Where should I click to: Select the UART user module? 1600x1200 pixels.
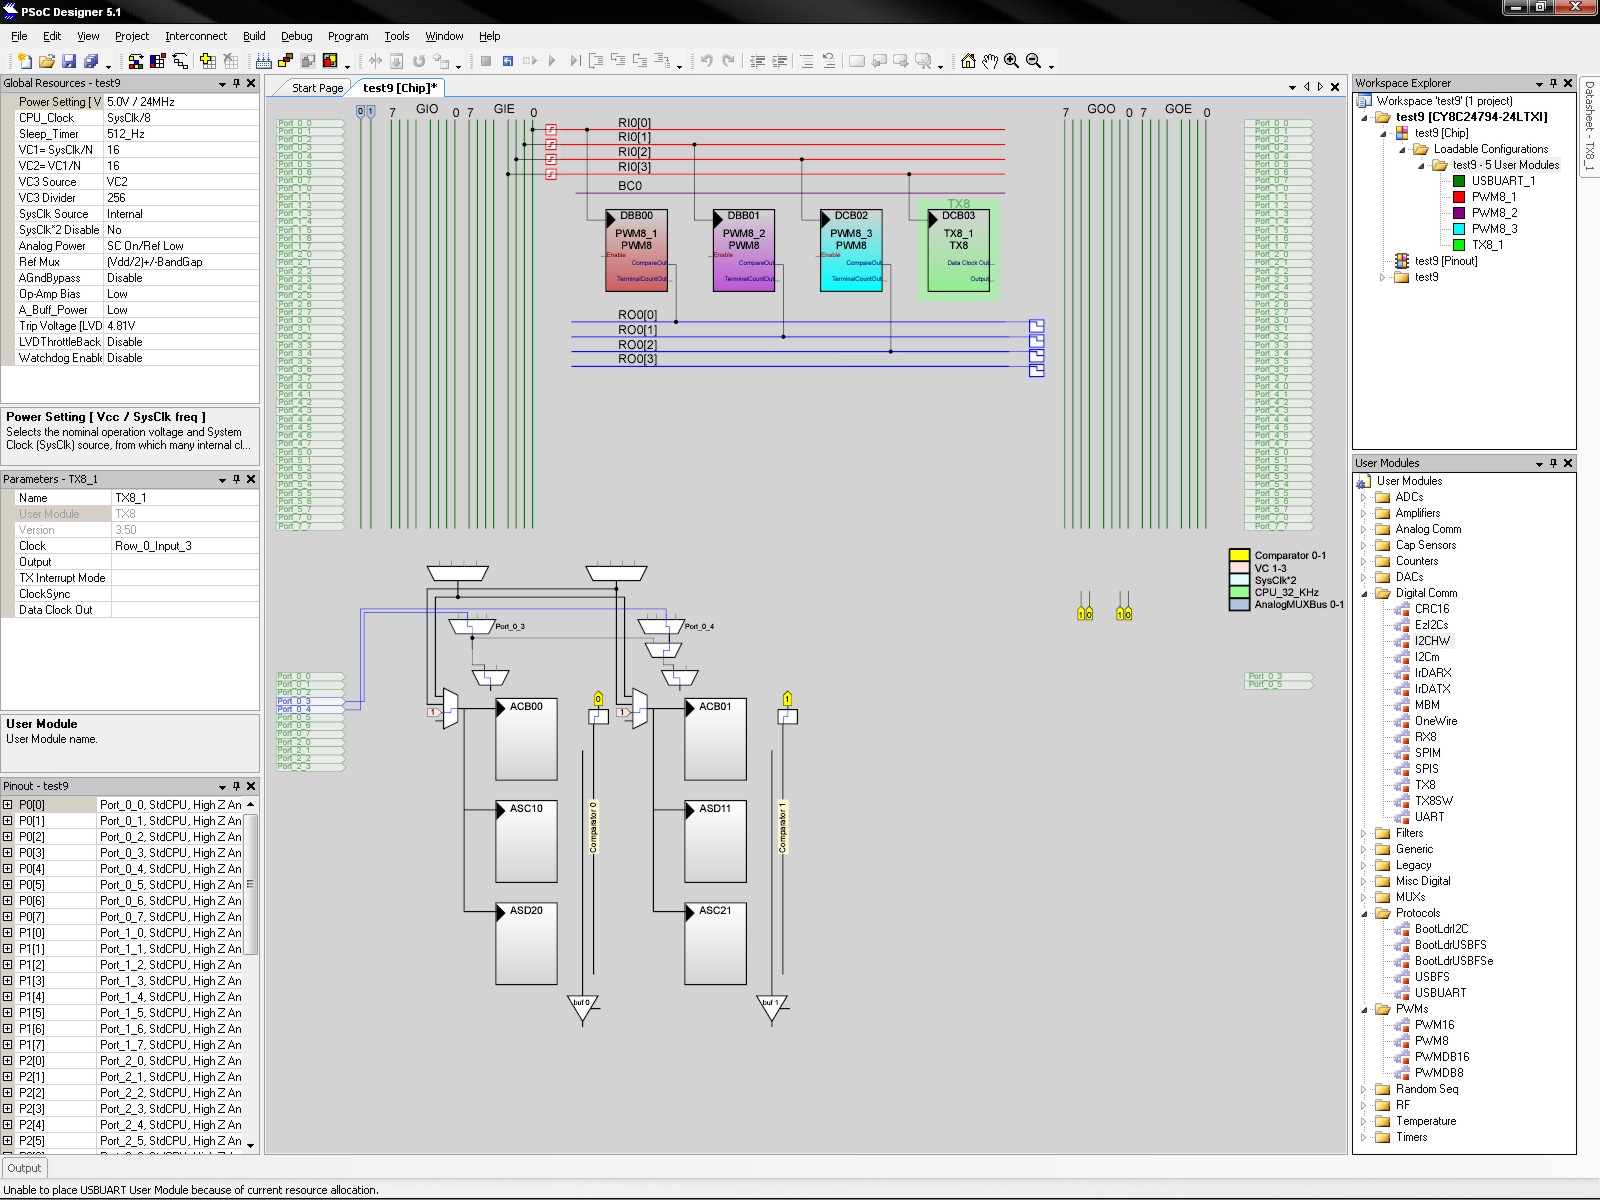pyautogui.click(x=1429, y=817)
